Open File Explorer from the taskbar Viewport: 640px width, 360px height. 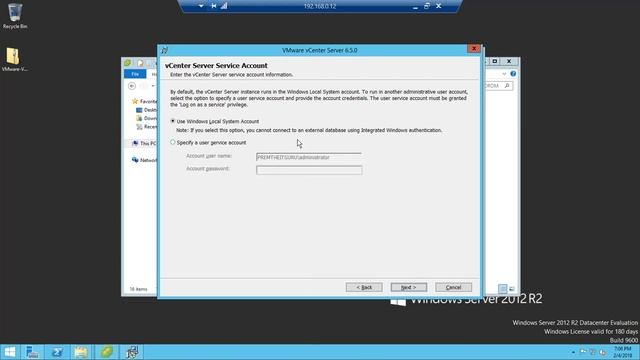pyautogui.click(x=81, y=352)
